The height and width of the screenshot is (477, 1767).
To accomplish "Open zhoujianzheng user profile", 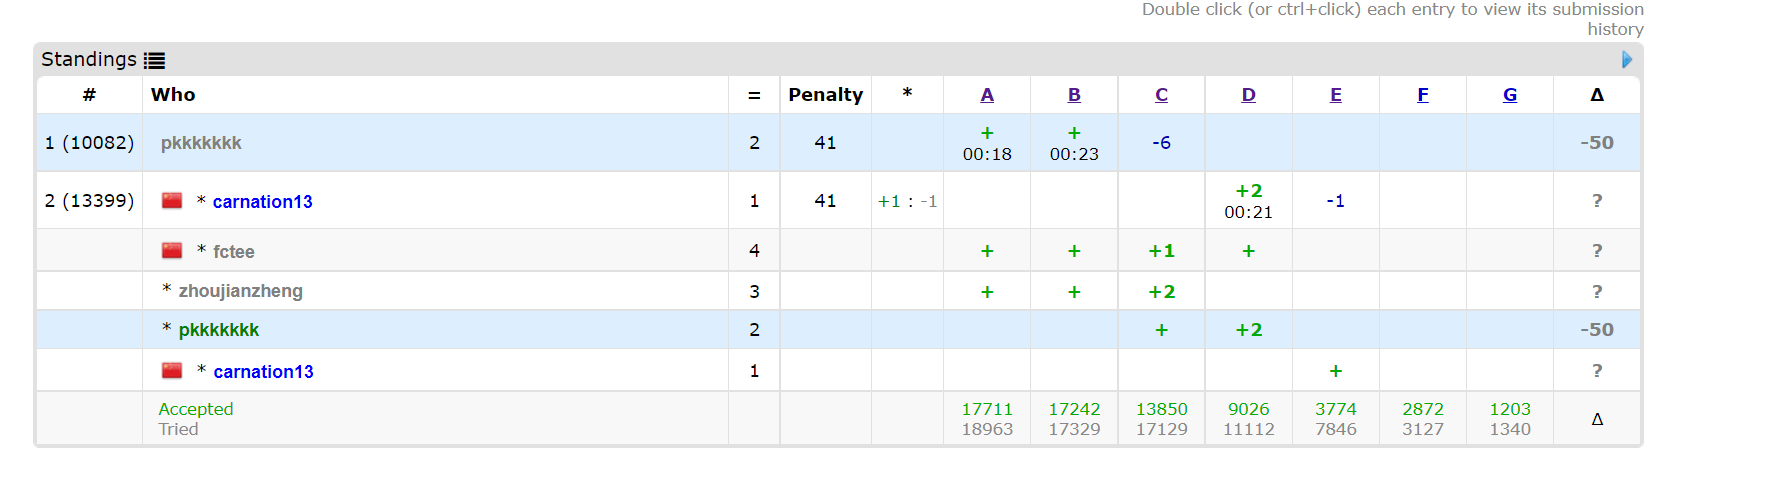I will [x=240, y=291].
